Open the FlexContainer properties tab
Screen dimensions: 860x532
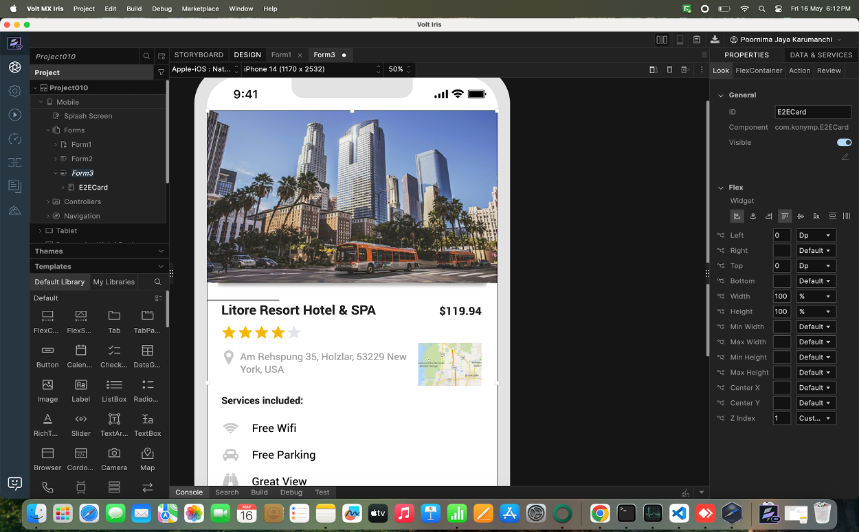coord(759,71)
